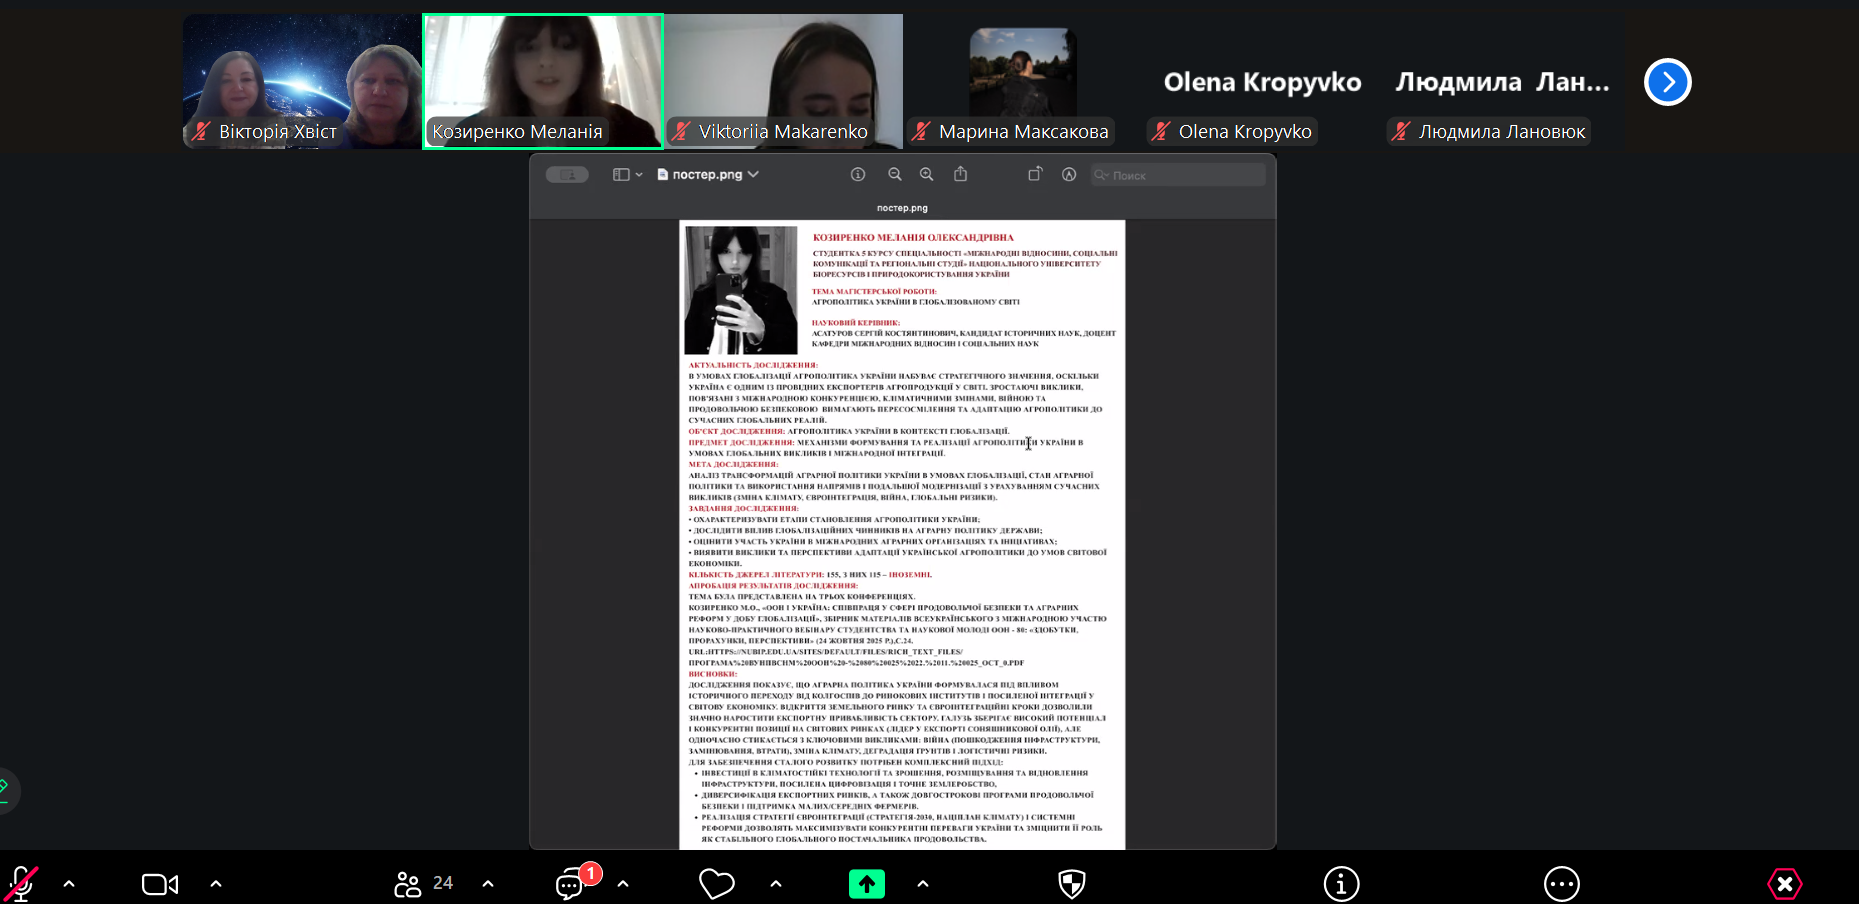The height and width of the screenshot is (904, 1859).
Task: Expand audio options arrow beside microphone
Action: point(69,884)
